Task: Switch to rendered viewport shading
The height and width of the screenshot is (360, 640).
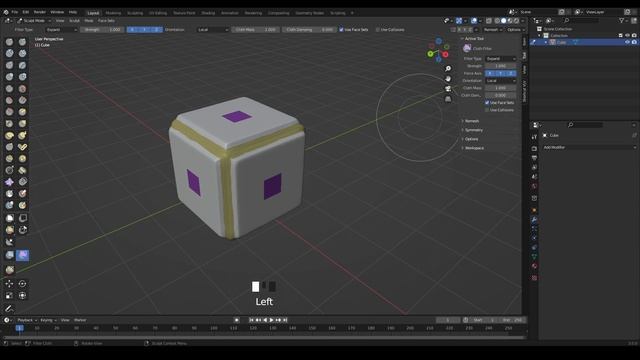Action: click(516, 20)
